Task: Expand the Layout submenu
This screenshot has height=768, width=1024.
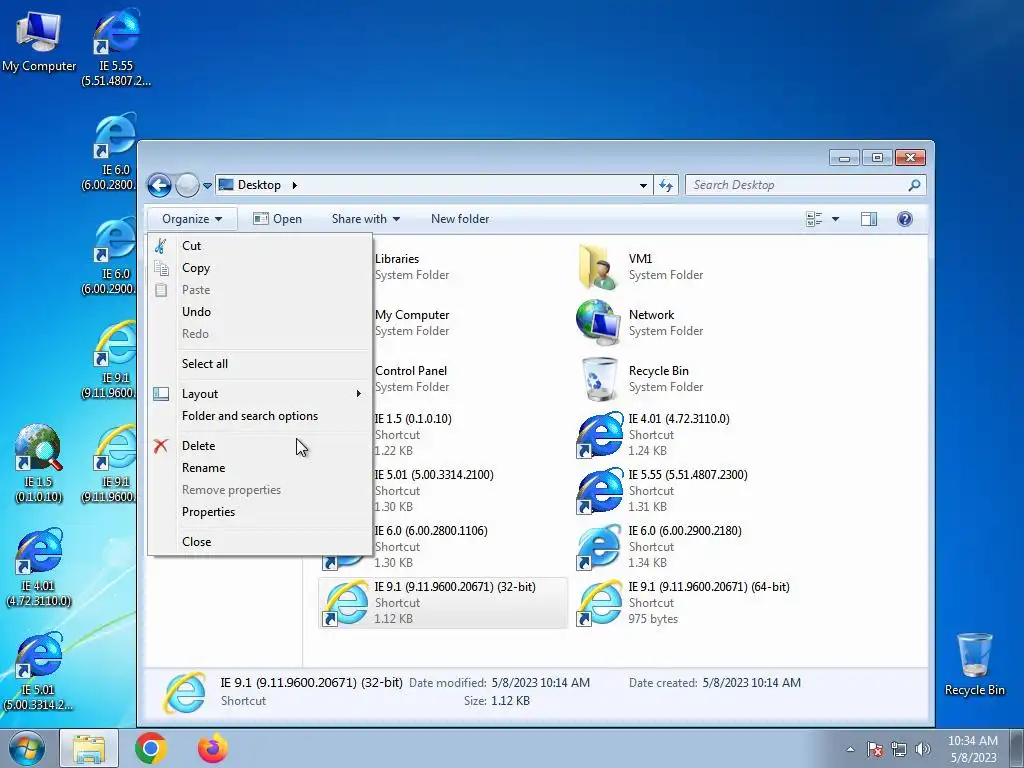Action: [260, 394]
